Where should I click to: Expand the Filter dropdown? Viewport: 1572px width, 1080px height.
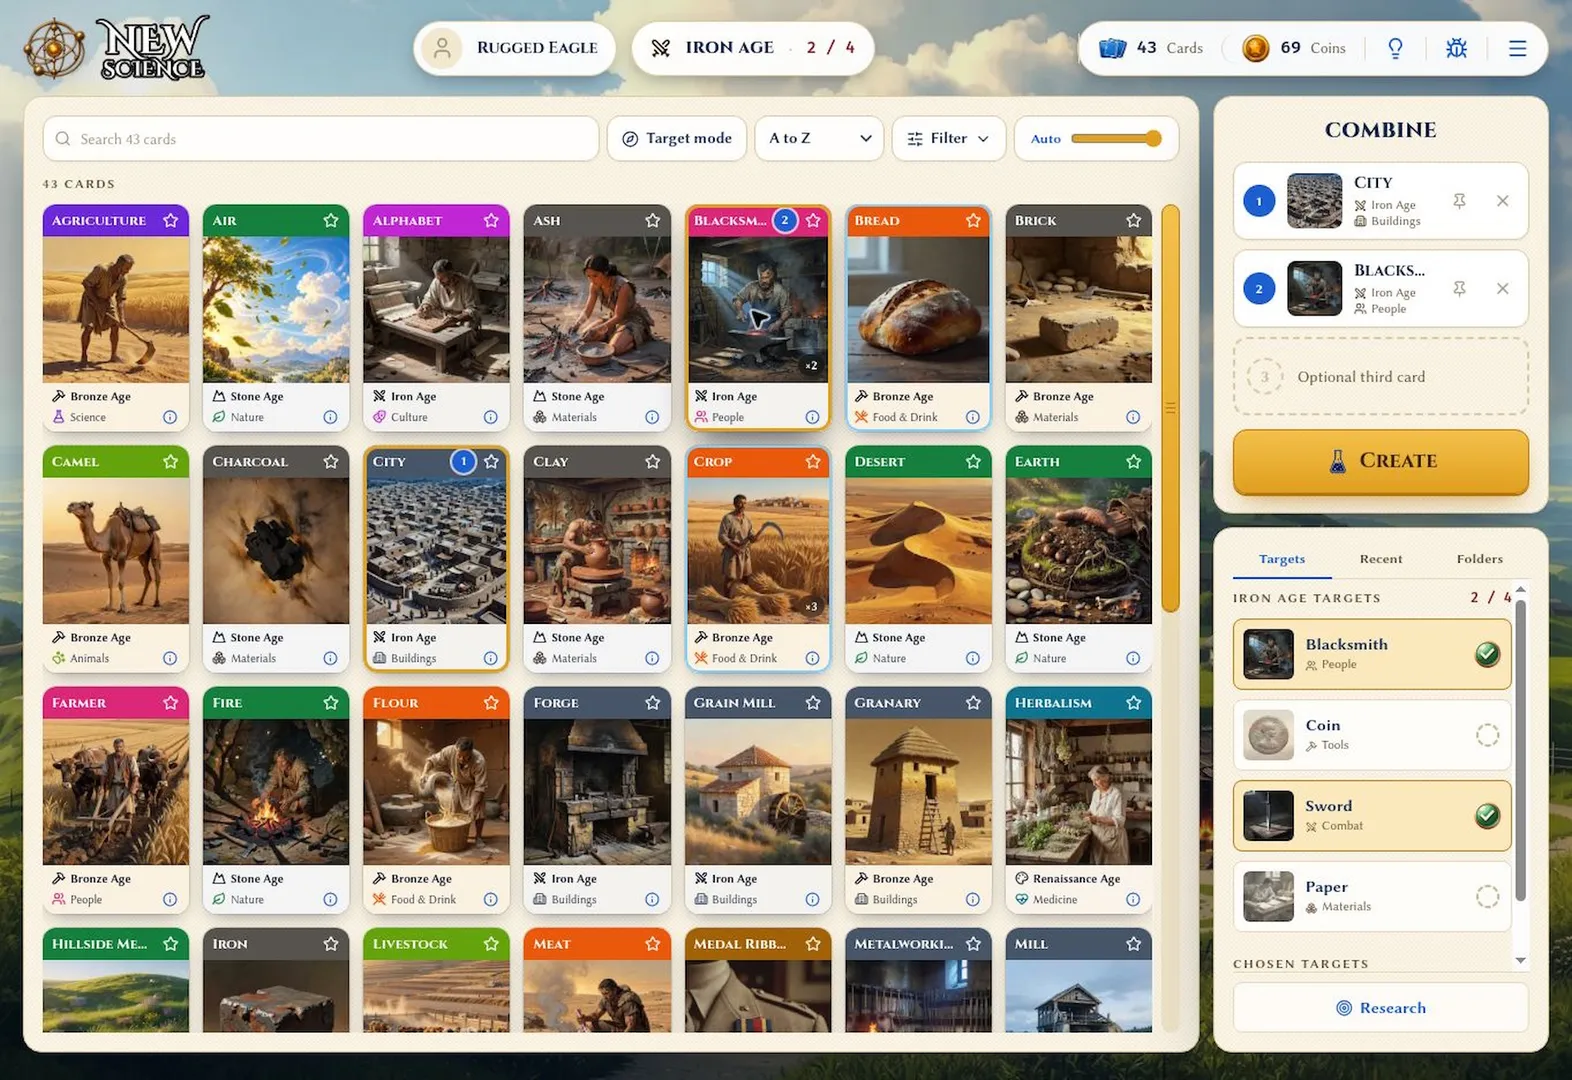[x=949, y=139]
